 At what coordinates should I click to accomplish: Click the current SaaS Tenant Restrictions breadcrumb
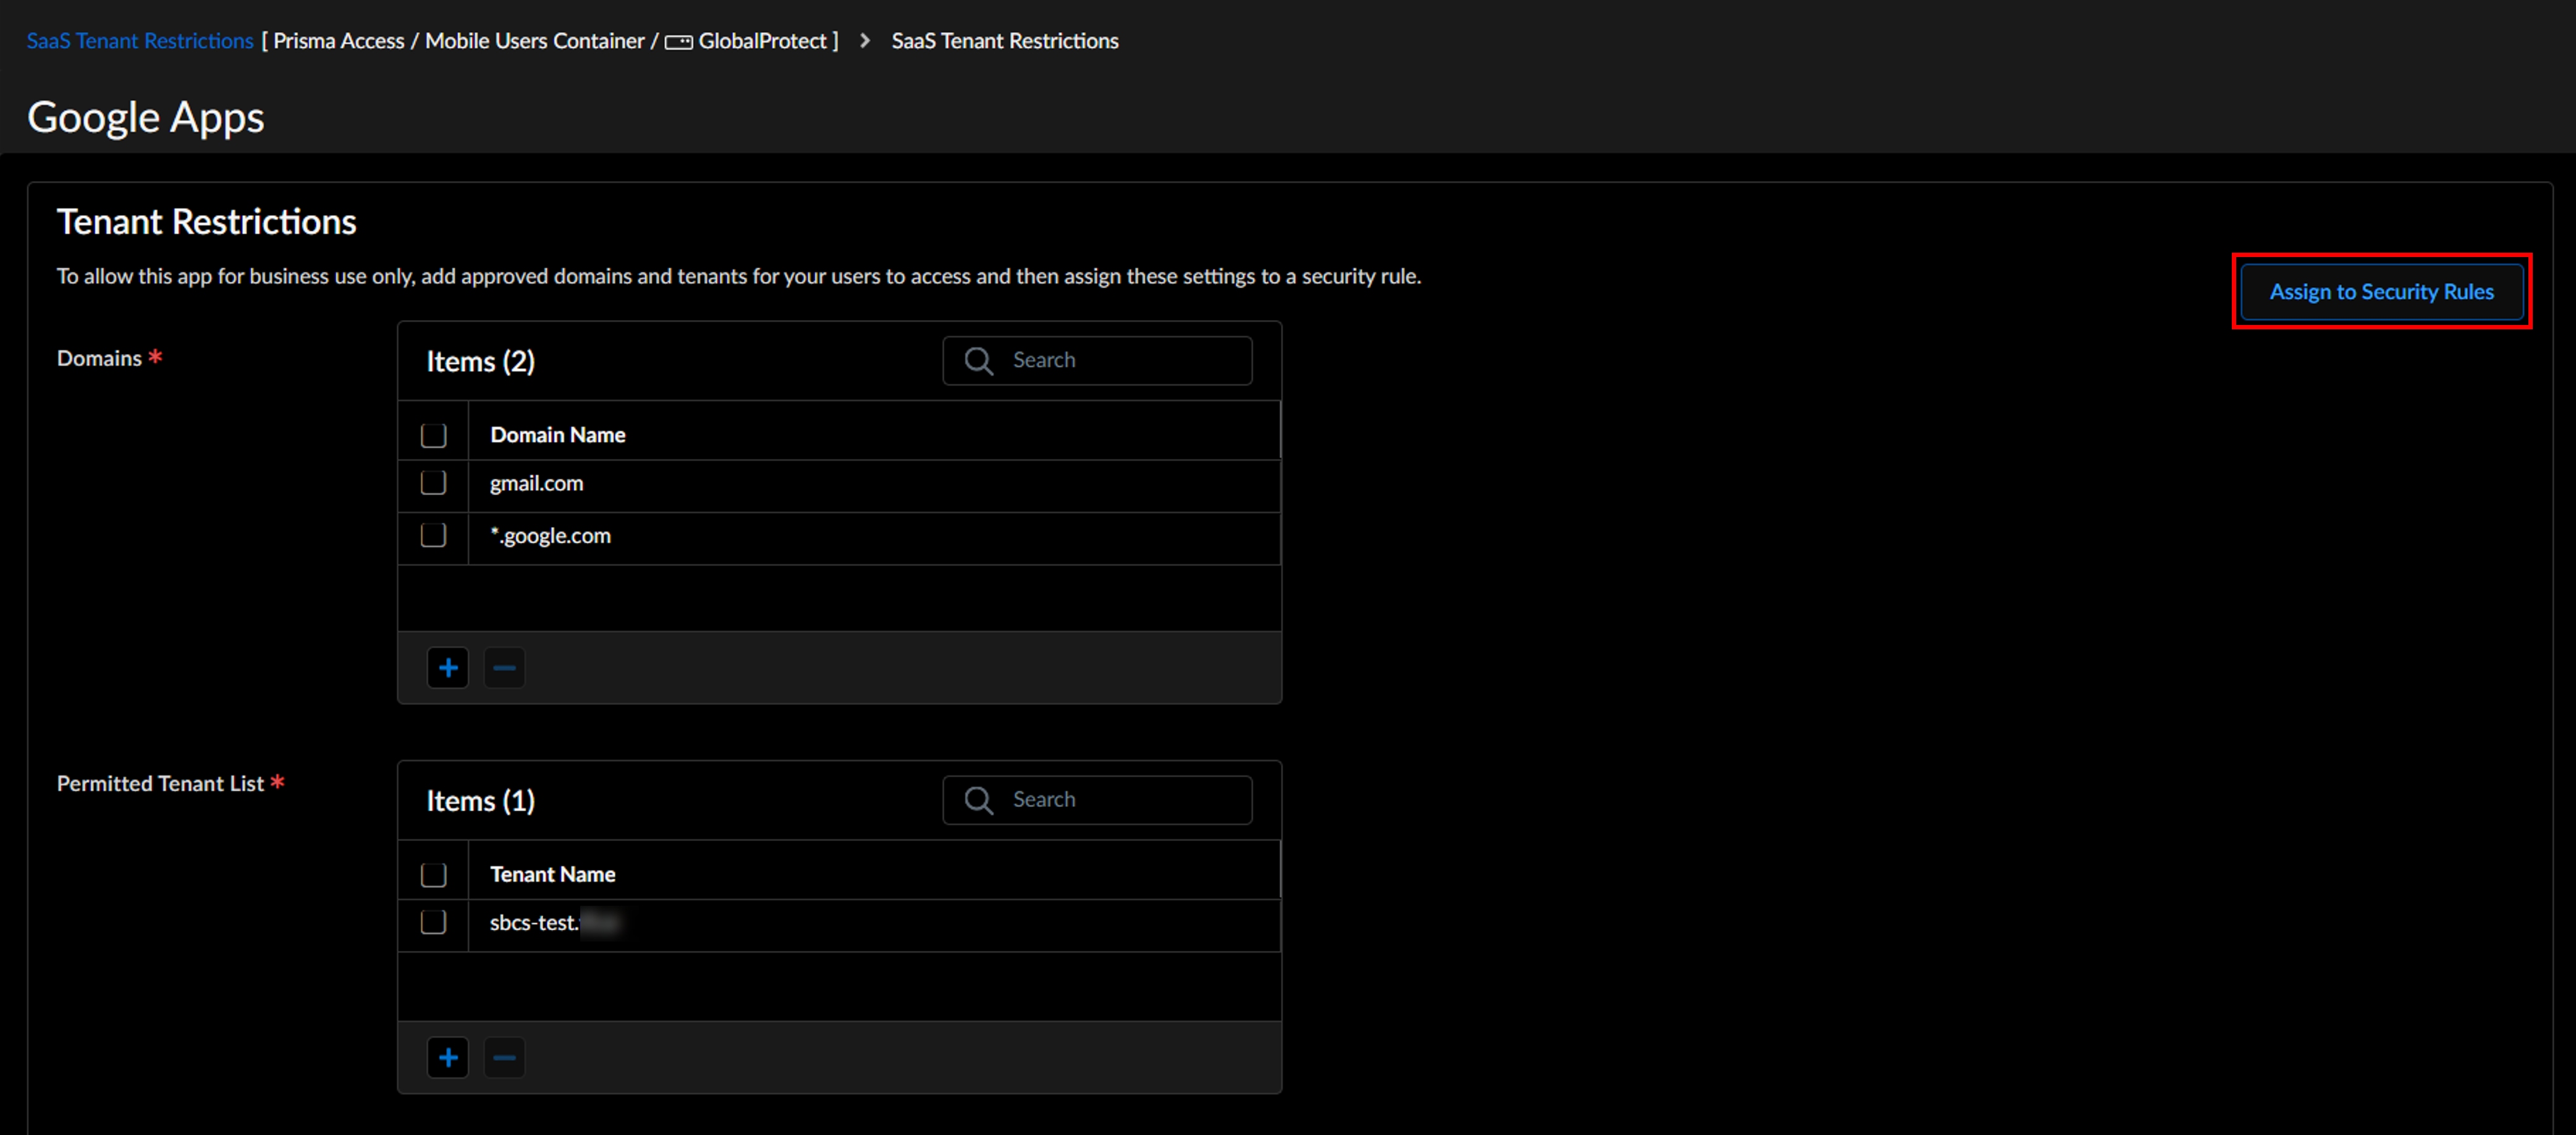[x=1005, y=41]
